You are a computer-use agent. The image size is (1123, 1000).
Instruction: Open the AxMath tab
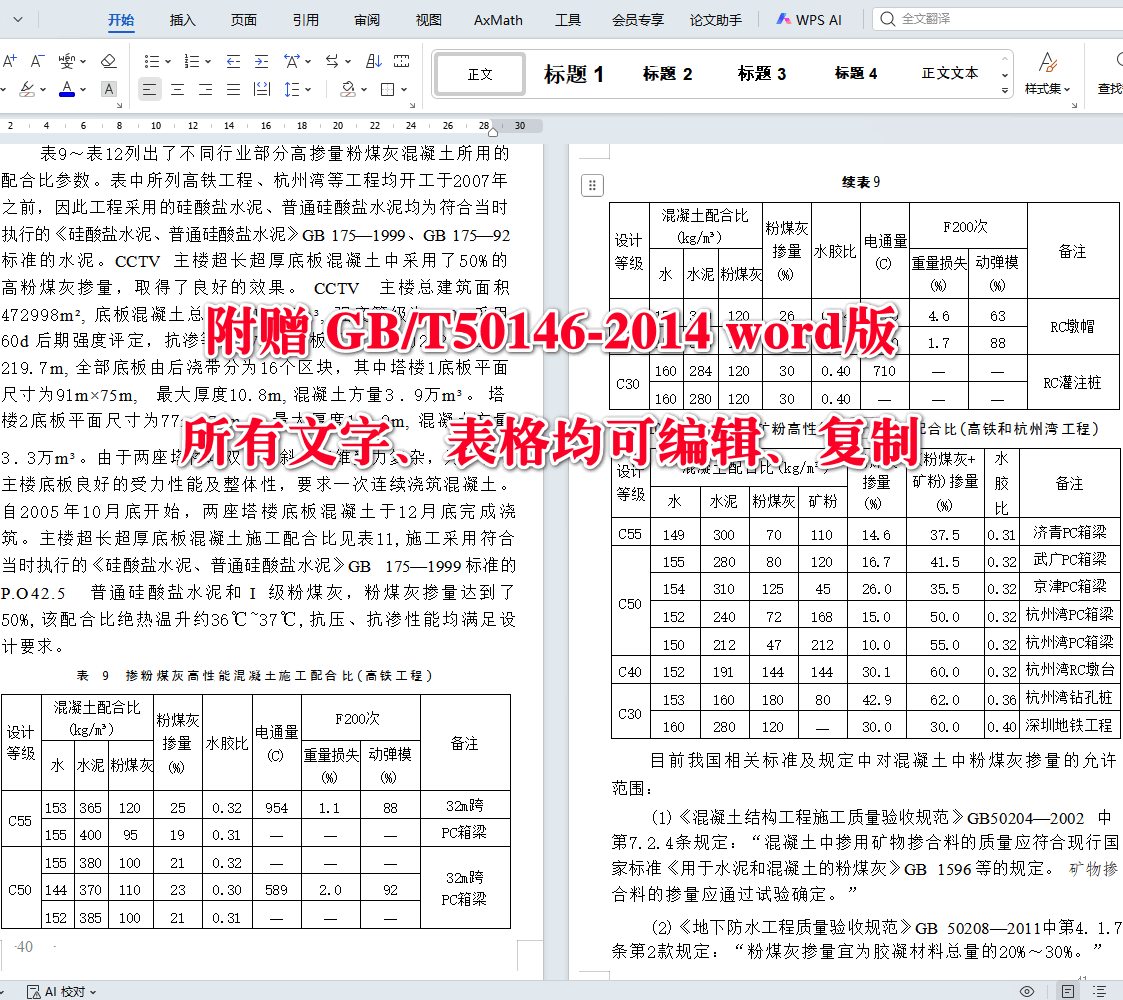498,20
